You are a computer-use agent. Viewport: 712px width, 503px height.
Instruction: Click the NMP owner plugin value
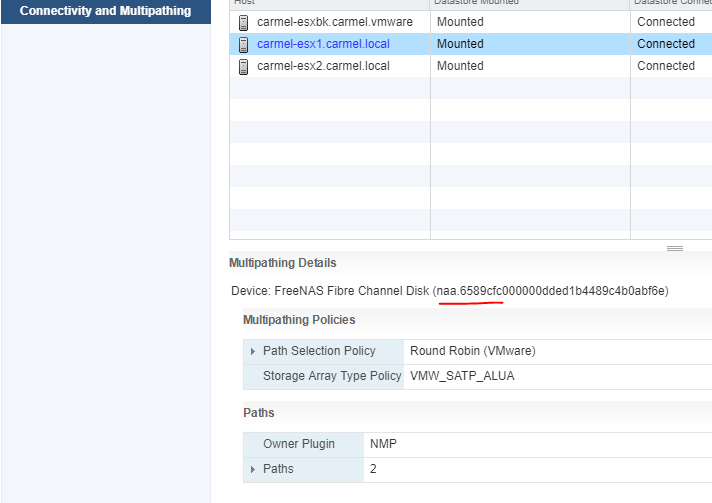[x=383, y=444]
